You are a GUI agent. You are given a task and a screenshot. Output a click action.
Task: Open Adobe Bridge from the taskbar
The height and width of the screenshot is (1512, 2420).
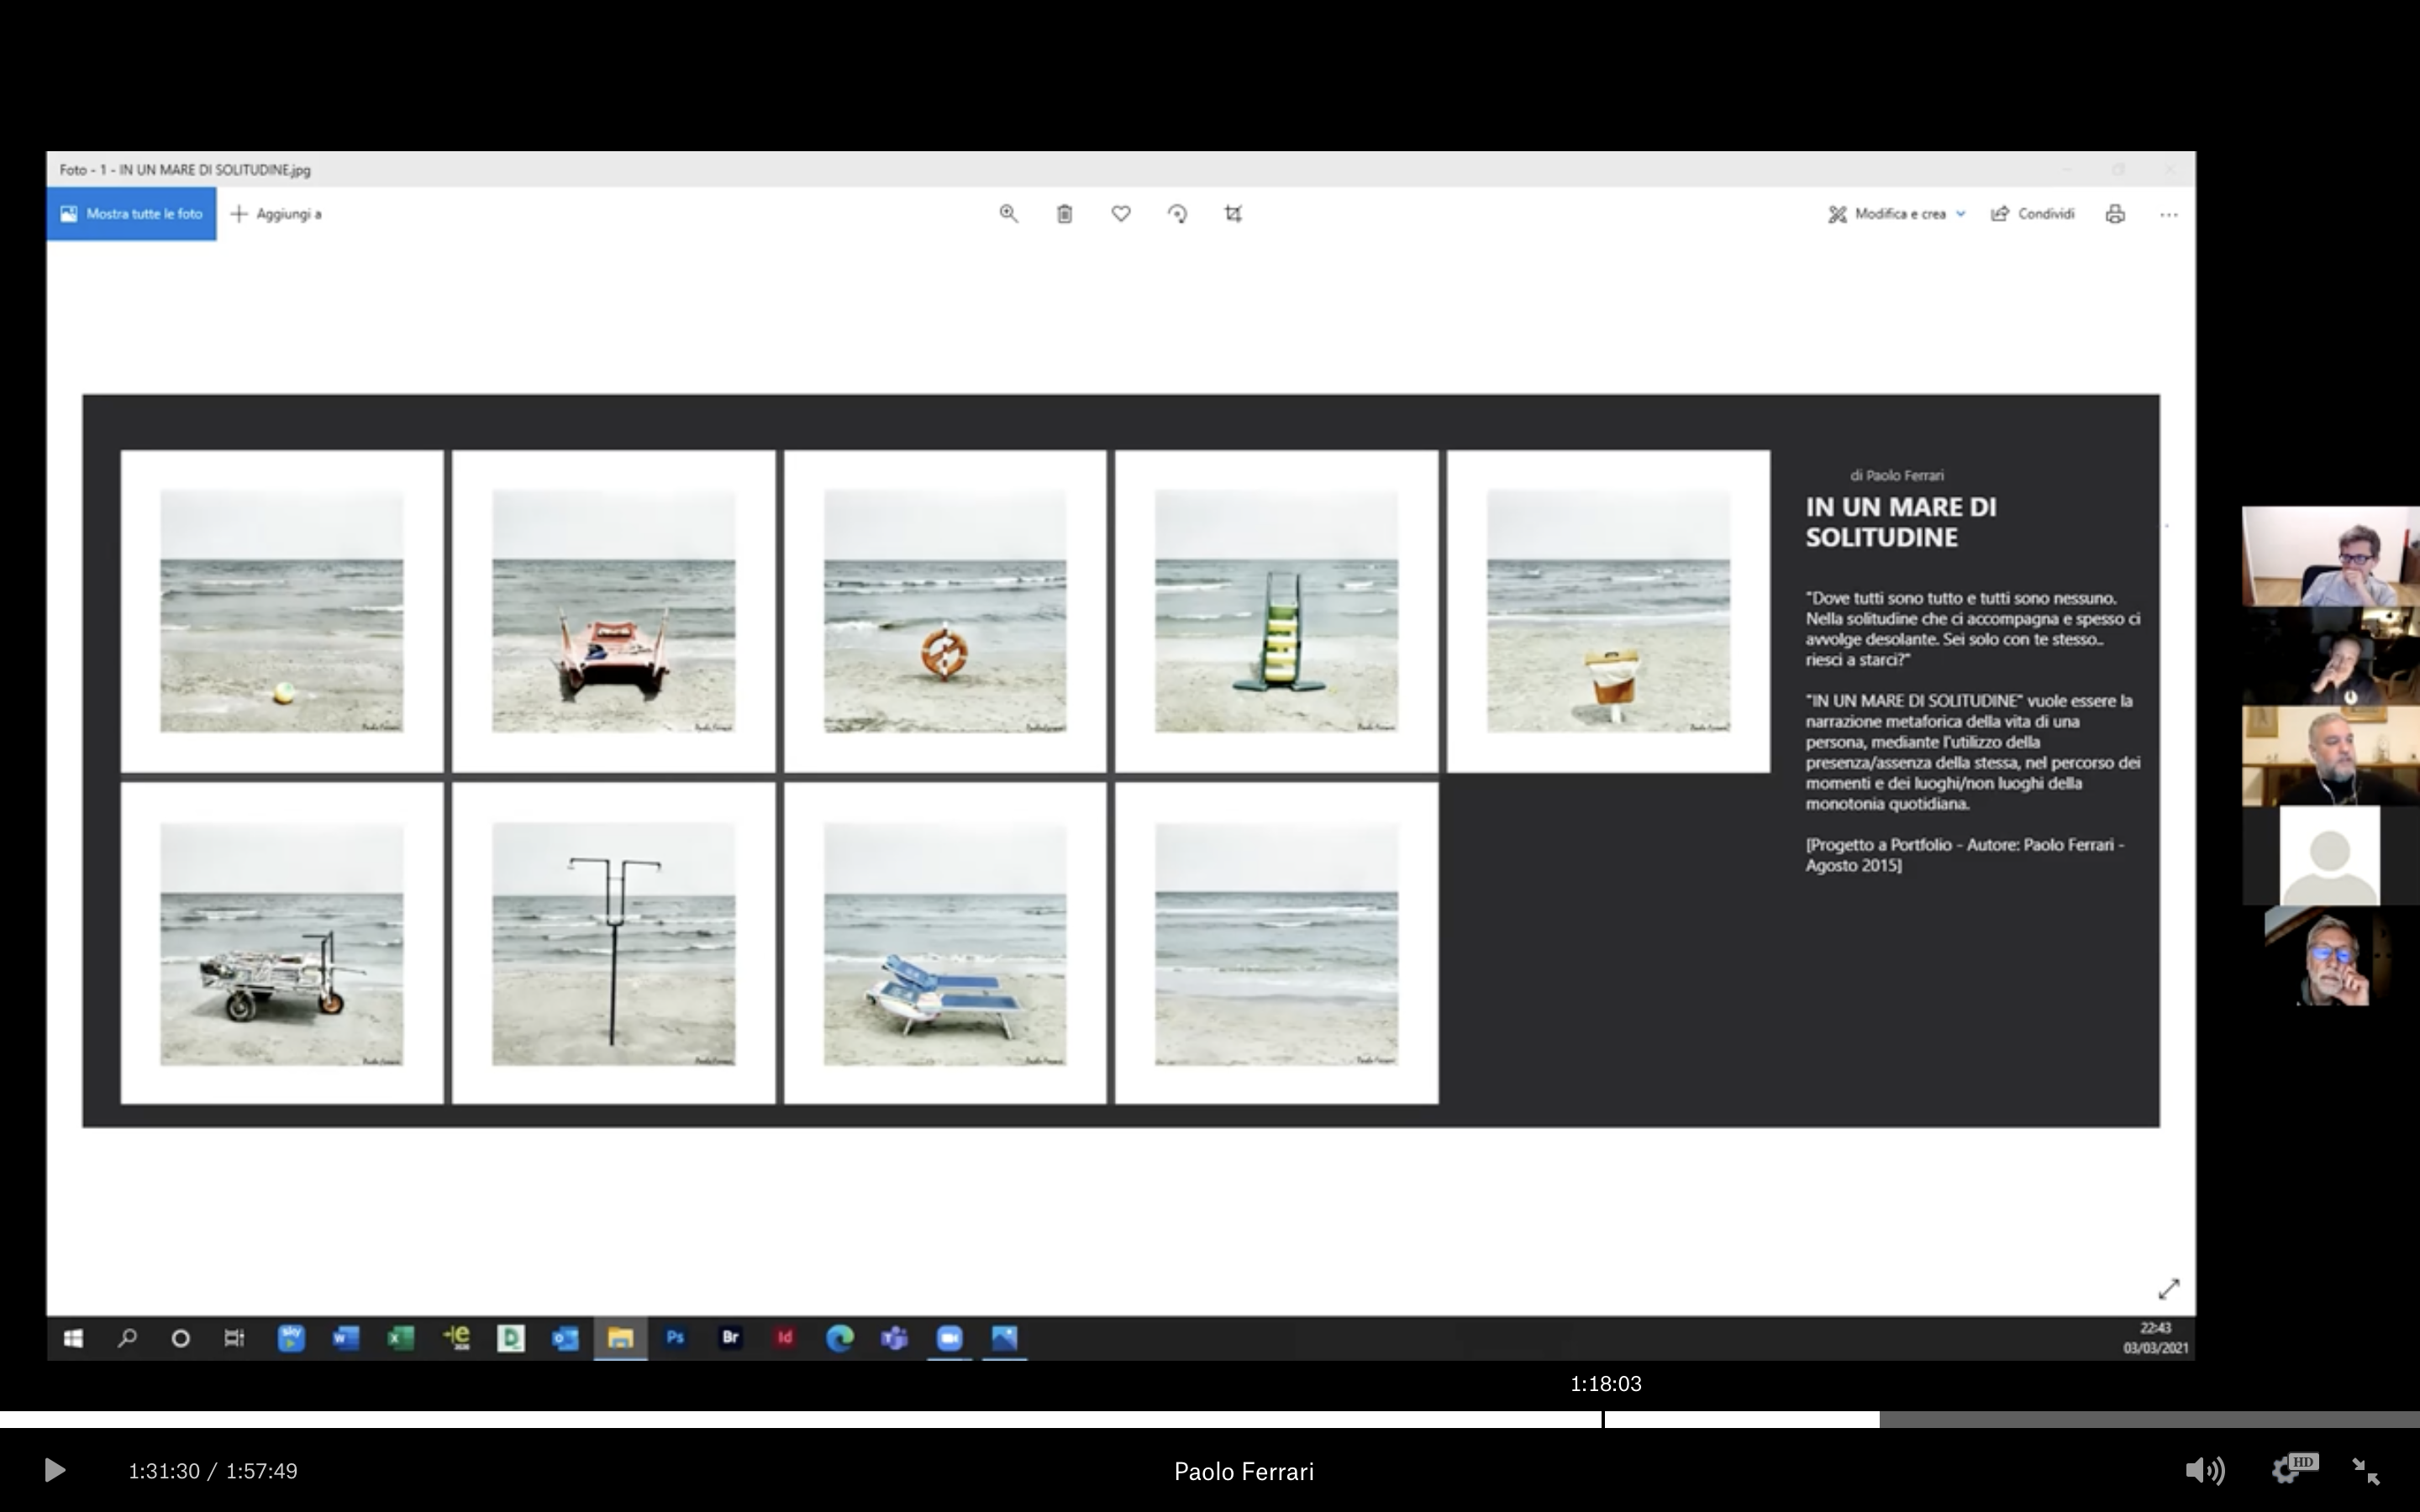point(730,1338)
